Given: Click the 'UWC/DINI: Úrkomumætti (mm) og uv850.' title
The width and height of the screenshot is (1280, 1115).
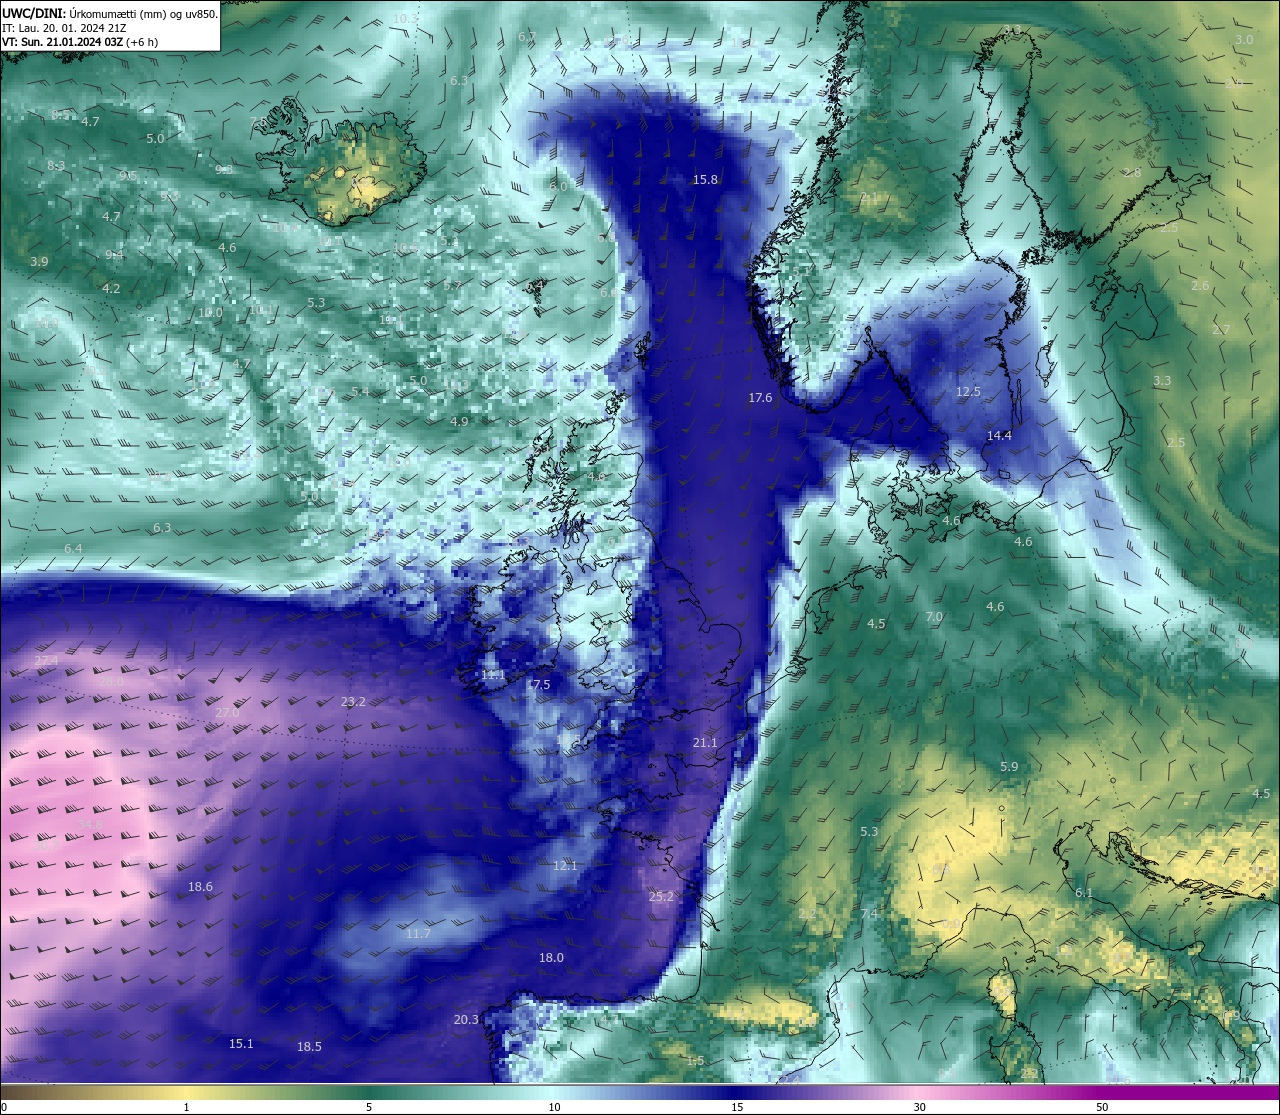Looking at the screenshot, I should click(x=109, y=13).
